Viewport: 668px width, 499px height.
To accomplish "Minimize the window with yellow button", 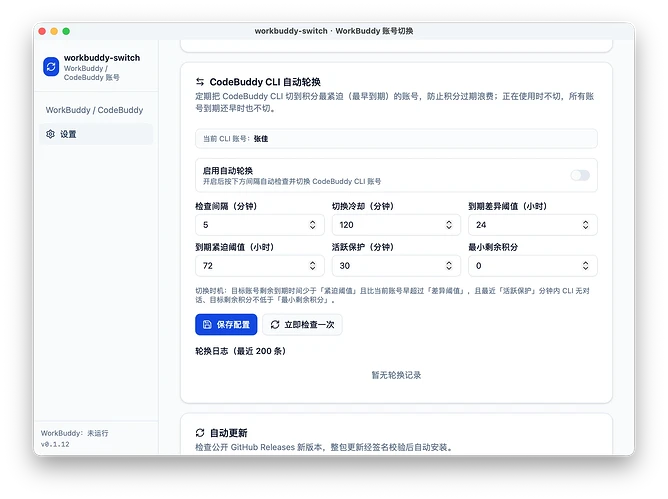I will pos(54,31).
